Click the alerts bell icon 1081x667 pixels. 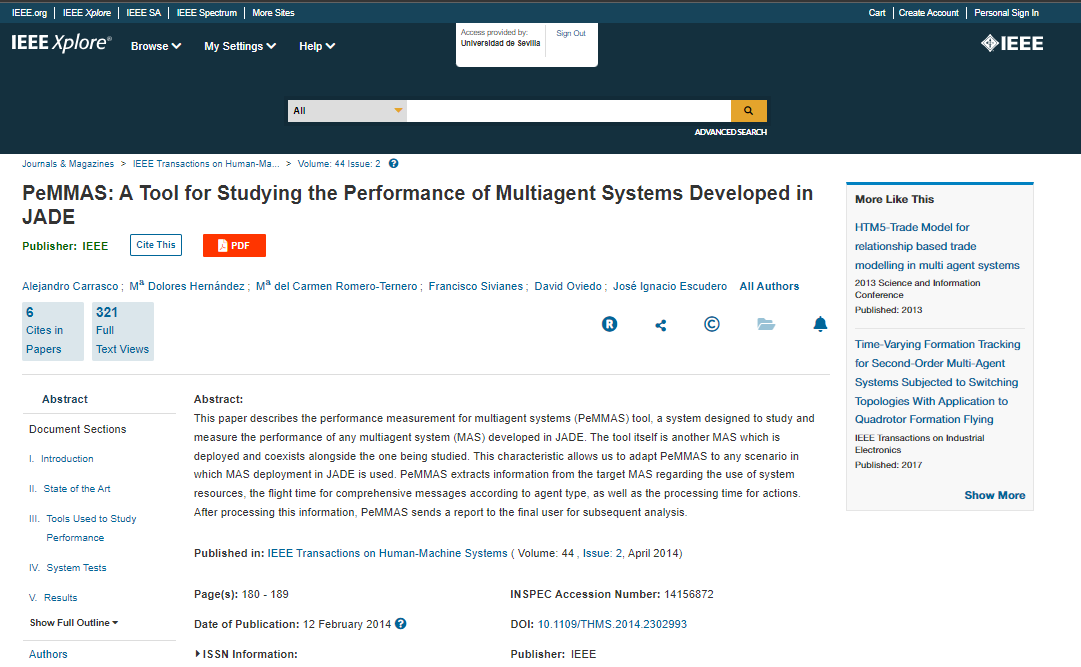coord(820,324)
